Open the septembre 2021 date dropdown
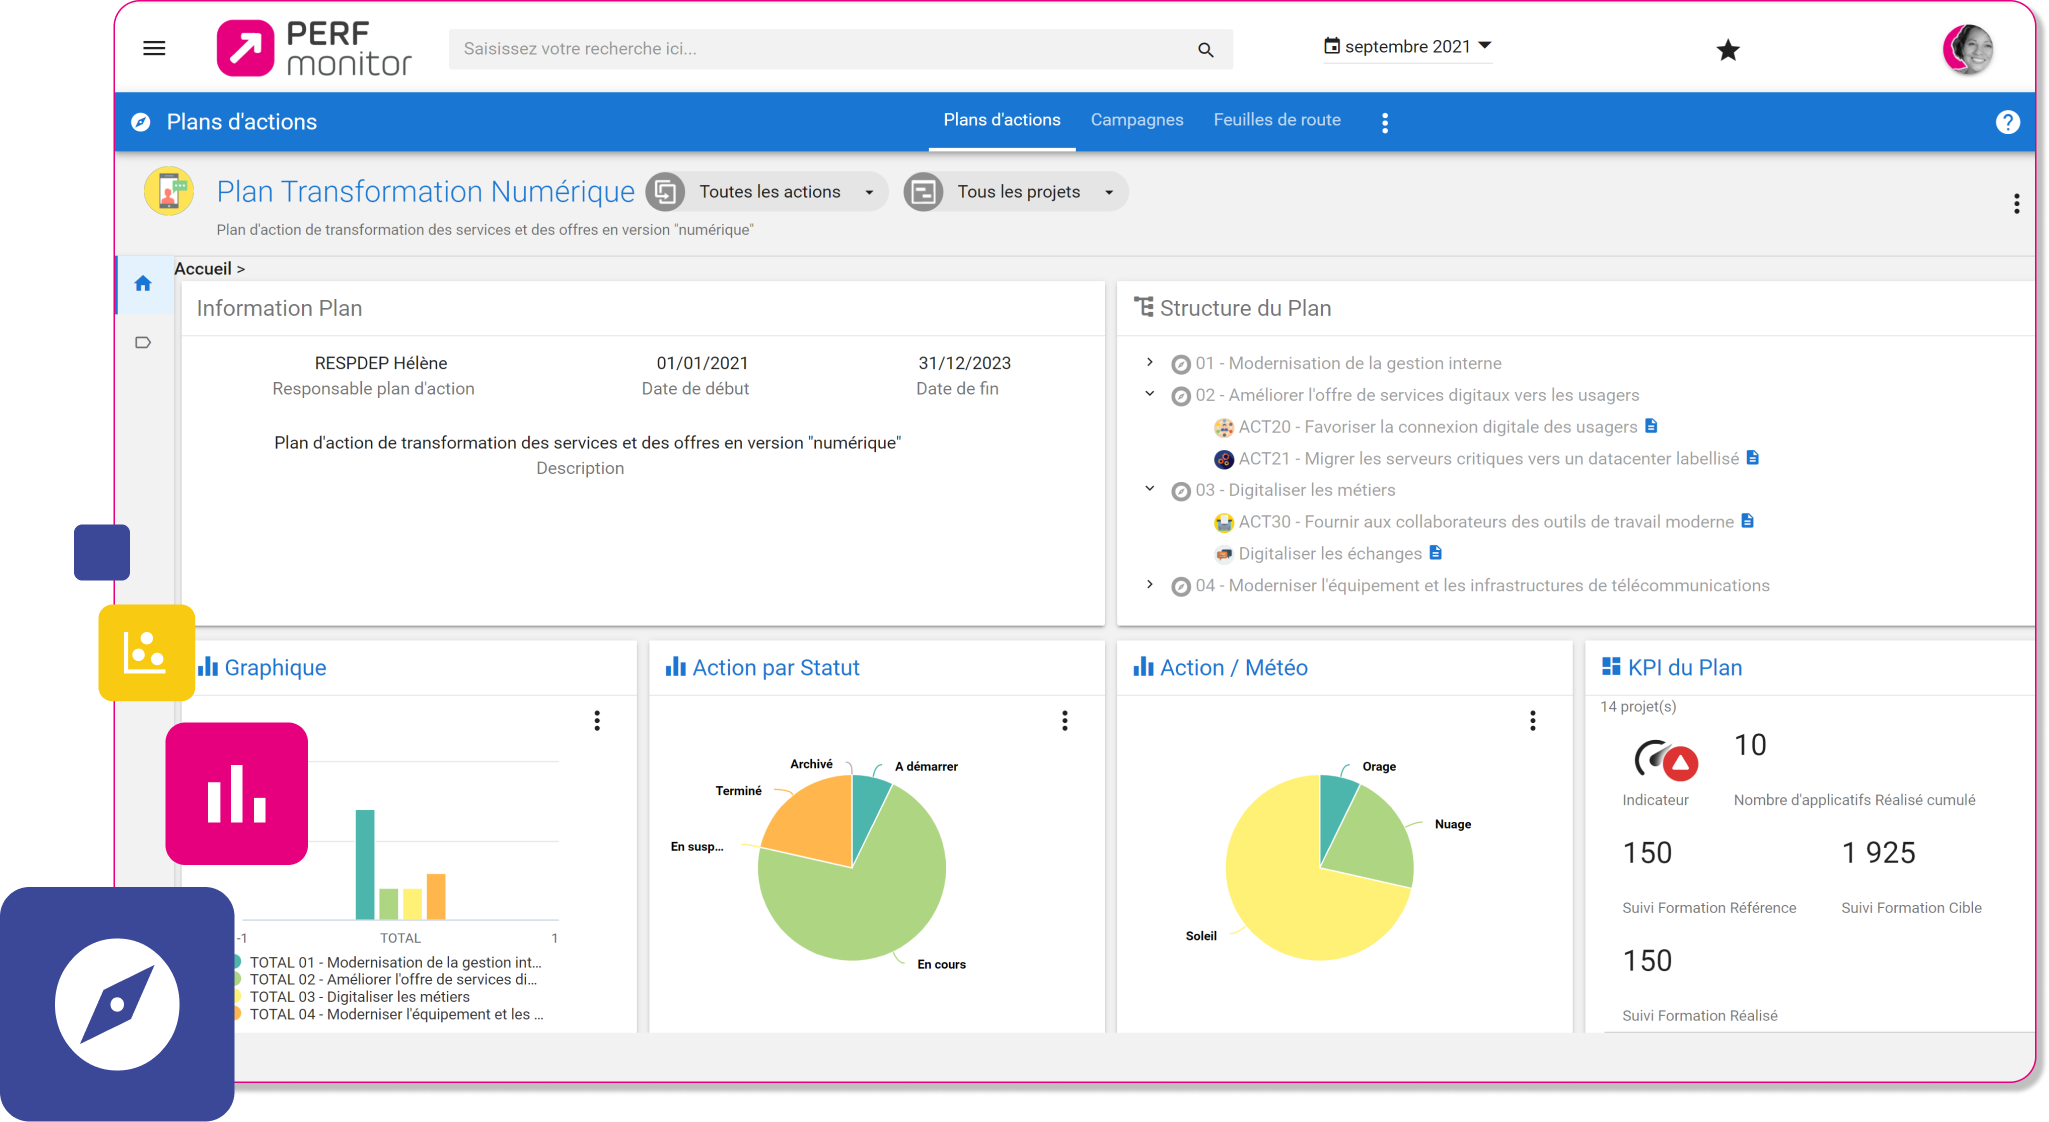This screenshot has width=2049, height=1122. click(1407, 46)
